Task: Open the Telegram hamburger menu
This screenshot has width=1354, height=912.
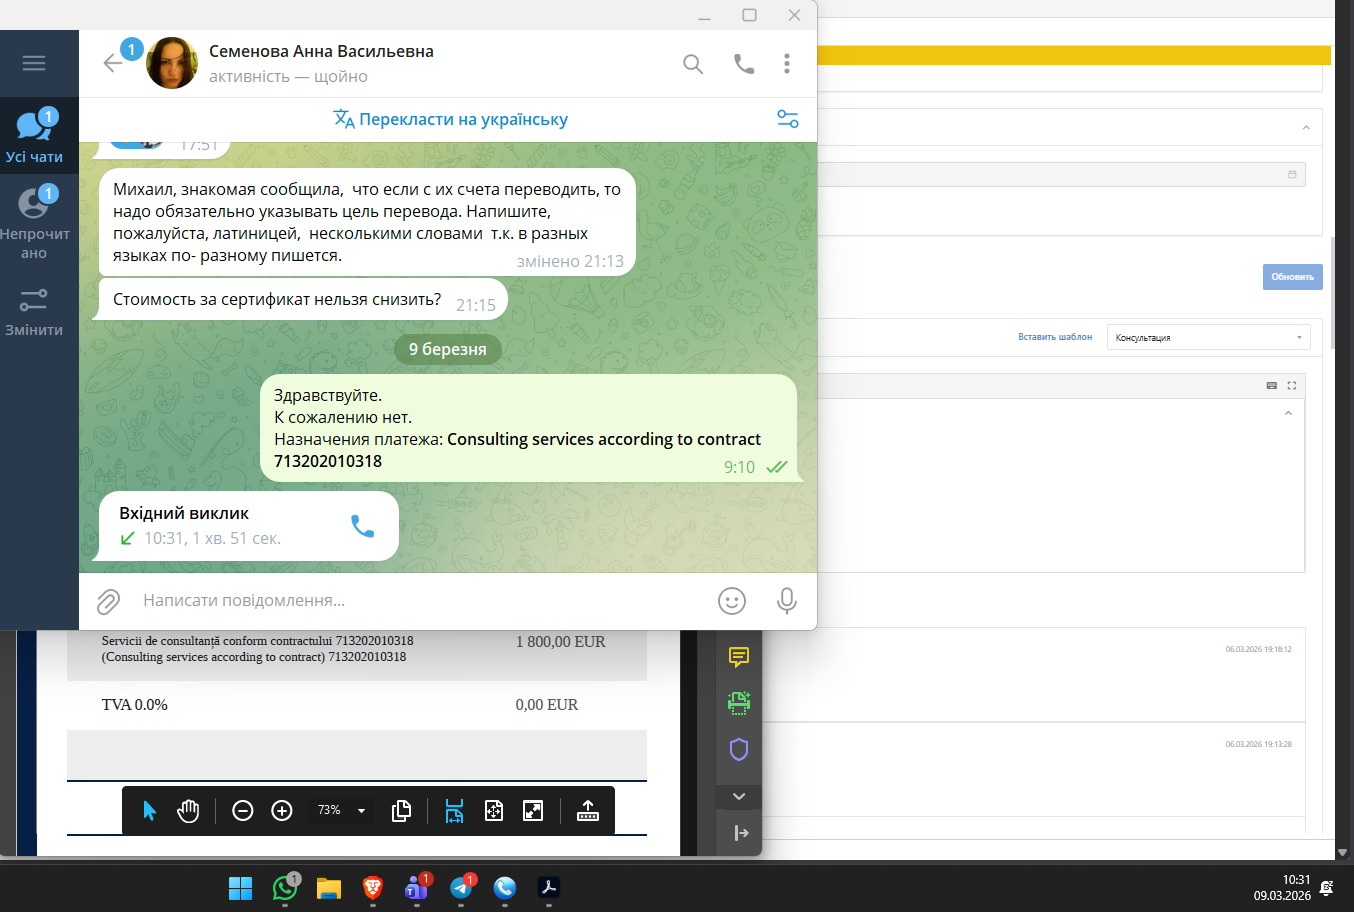Action: coord(34,63)
